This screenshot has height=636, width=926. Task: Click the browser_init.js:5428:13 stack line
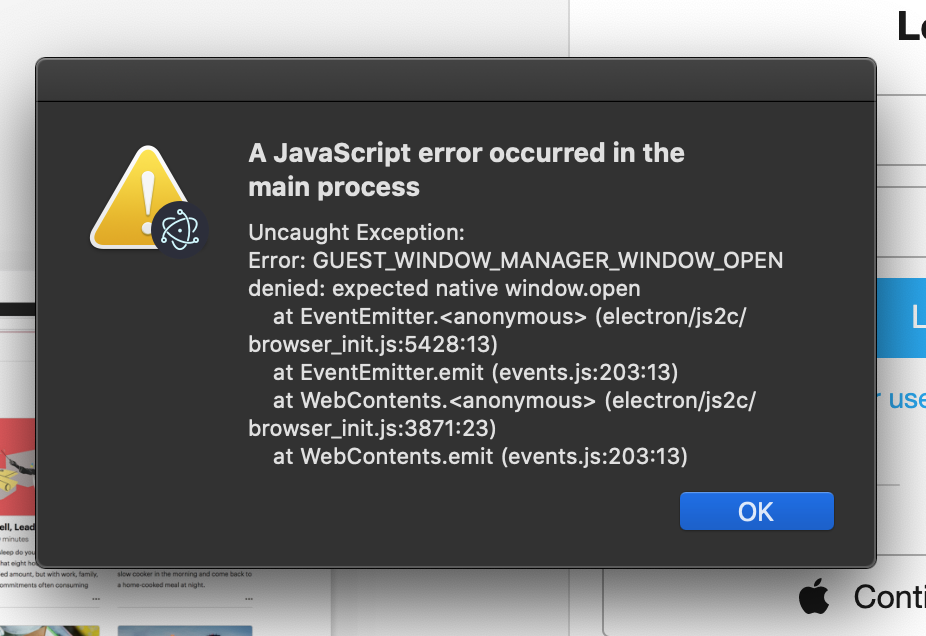373,344
